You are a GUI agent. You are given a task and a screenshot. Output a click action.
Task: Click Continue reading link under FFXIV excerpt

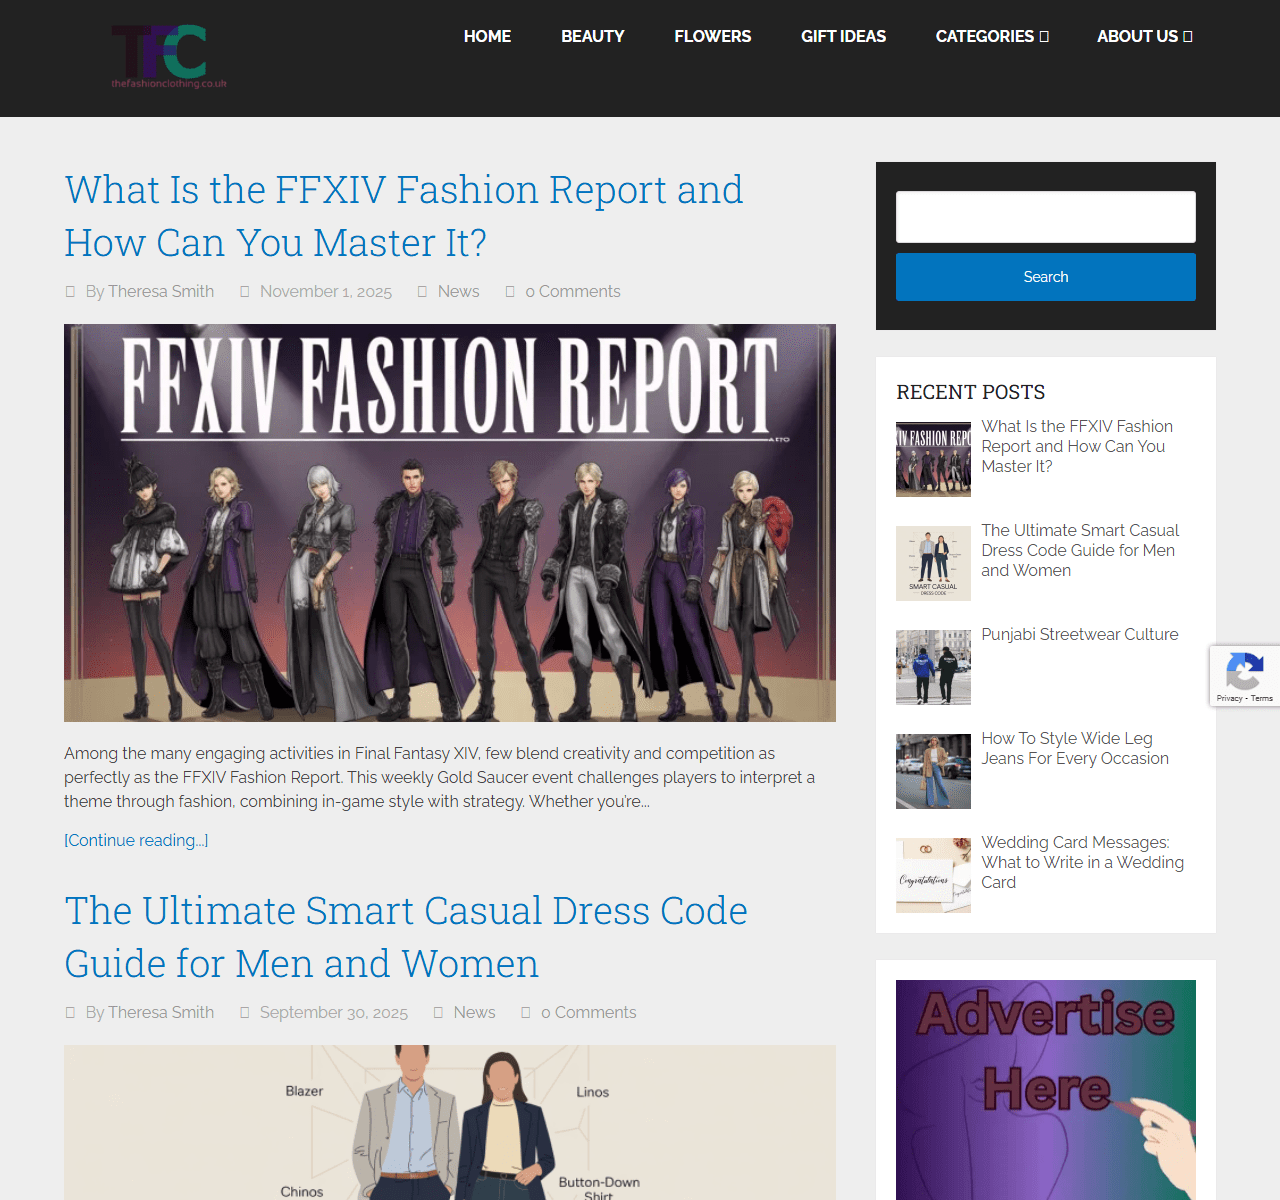point(136,840)
